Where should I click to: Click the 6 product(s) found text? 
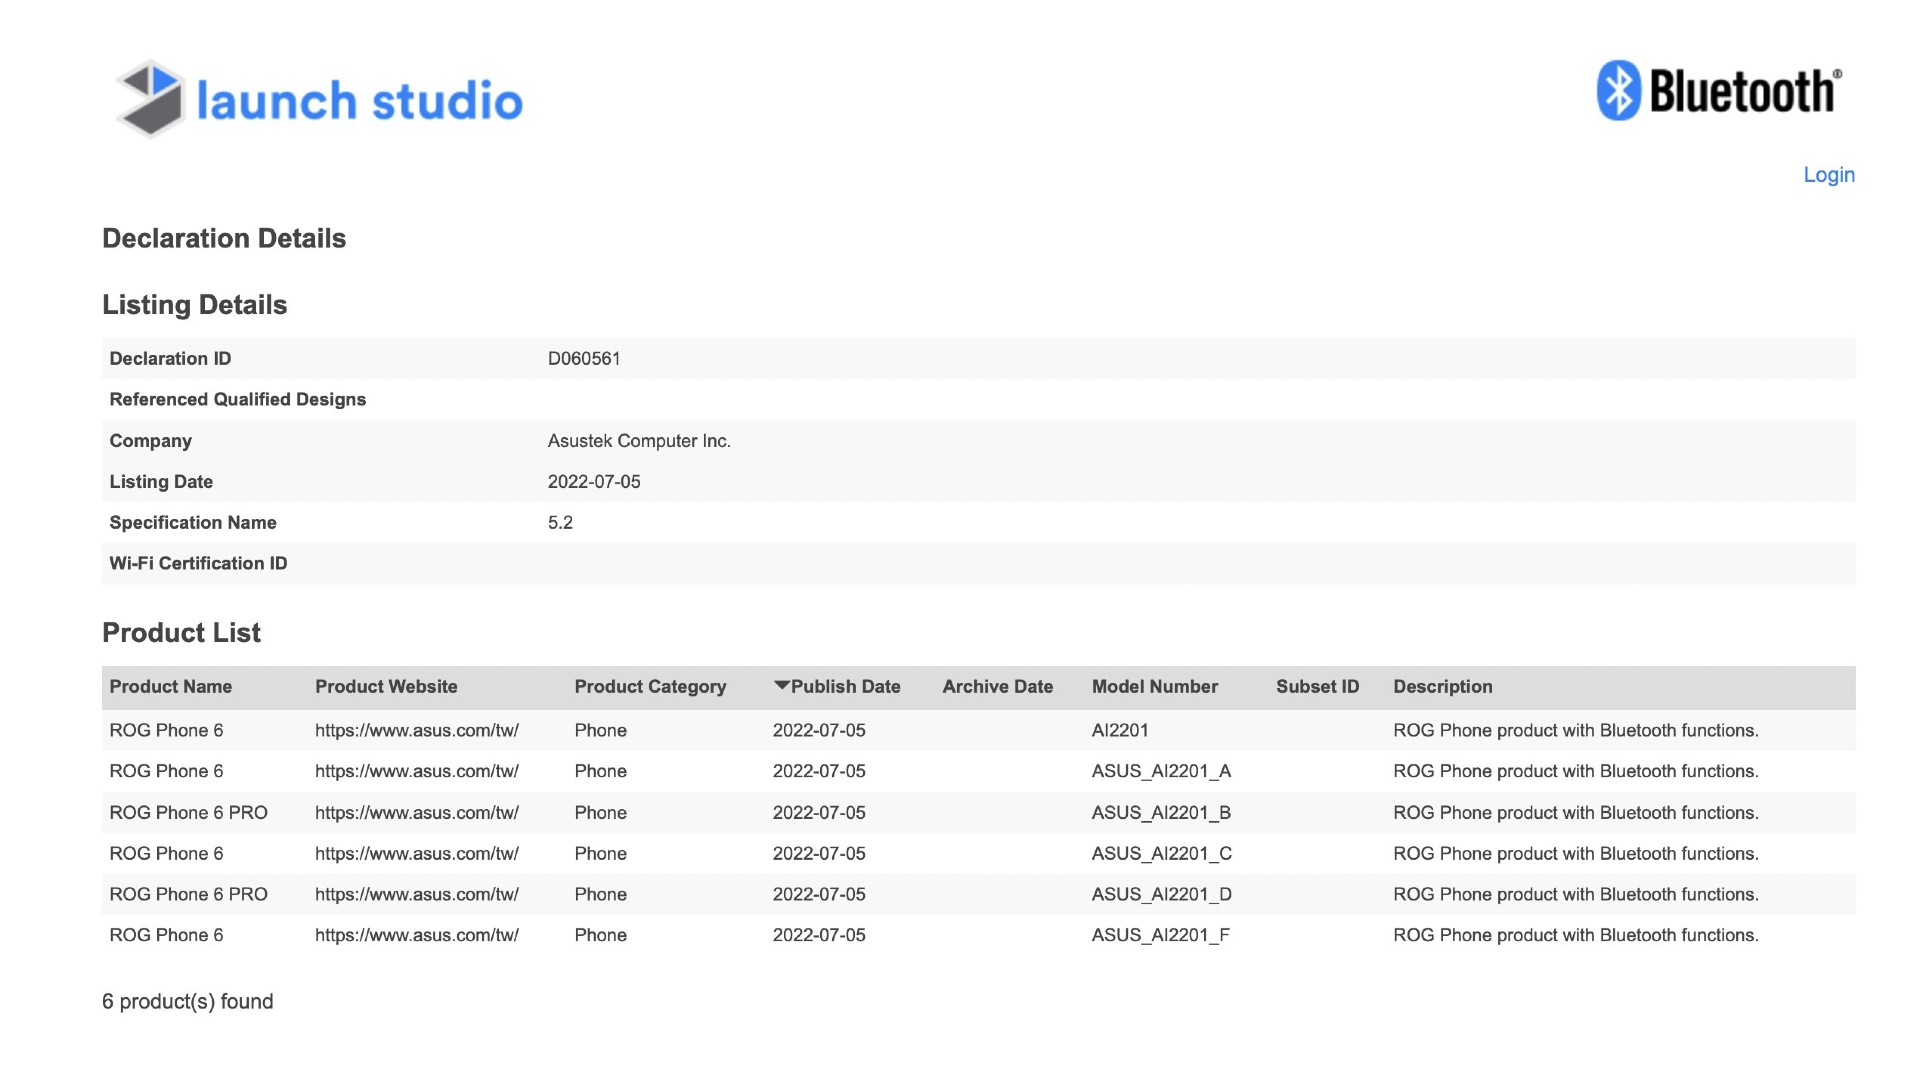point(187,1002)
